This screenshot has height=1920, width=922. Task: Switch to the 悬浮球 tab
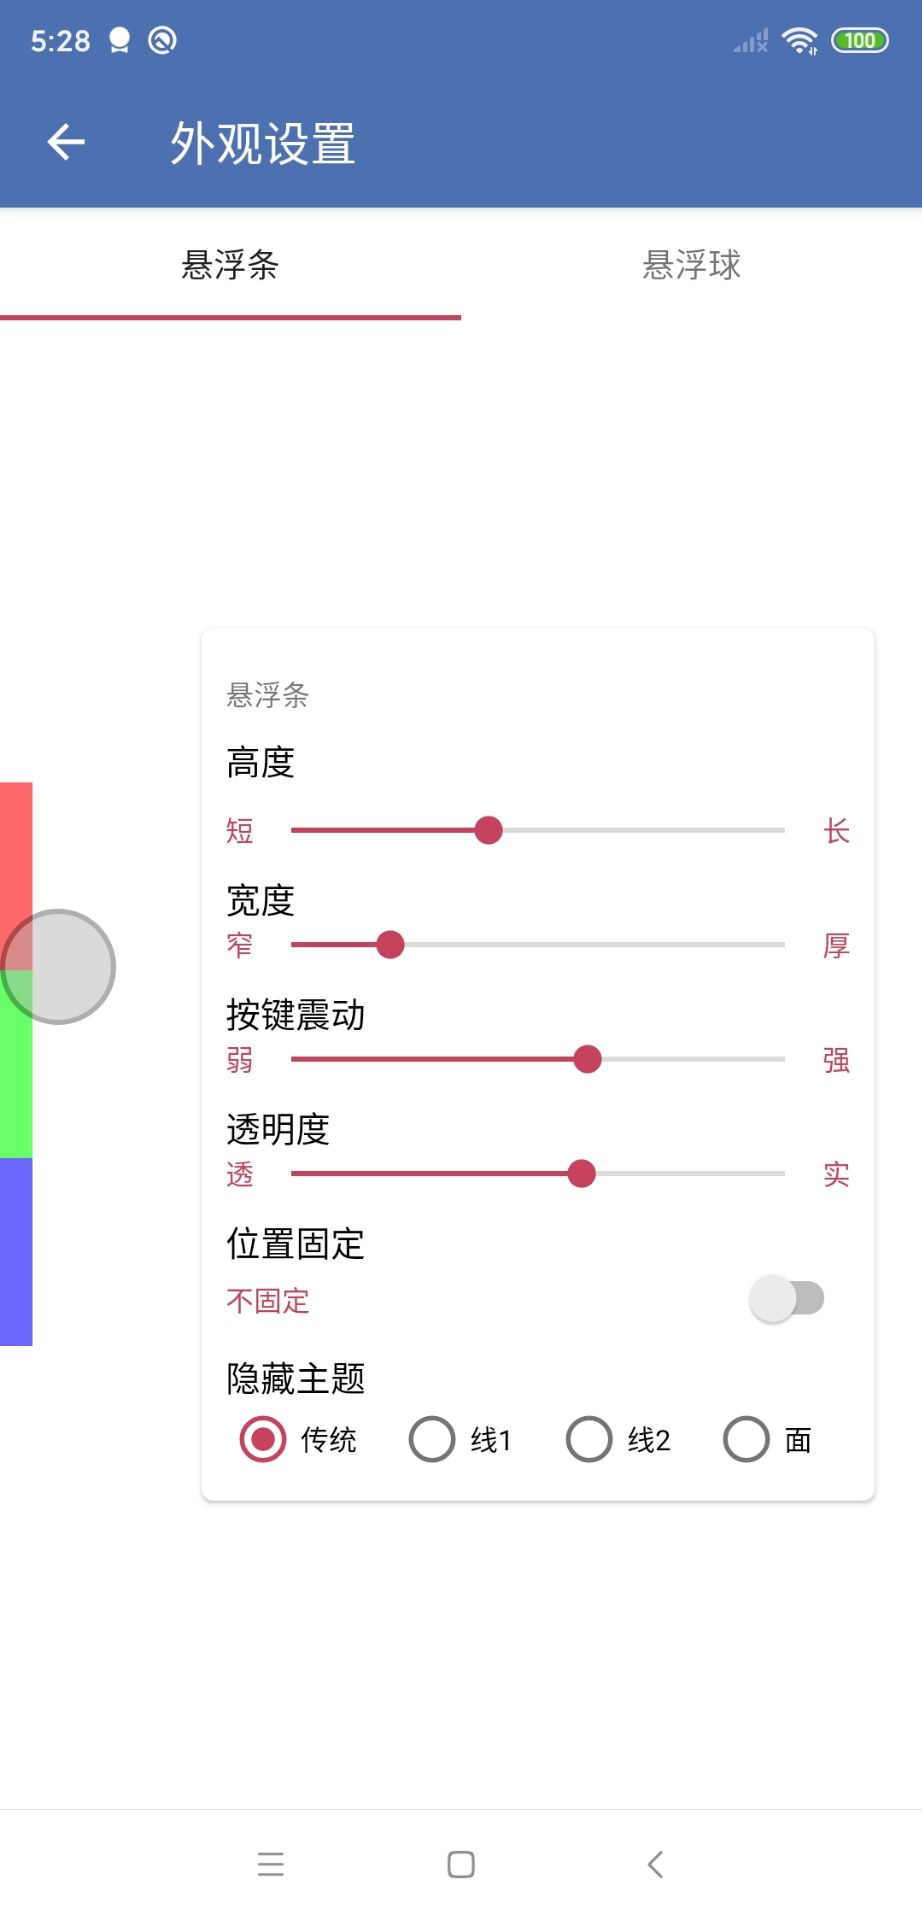689,265
